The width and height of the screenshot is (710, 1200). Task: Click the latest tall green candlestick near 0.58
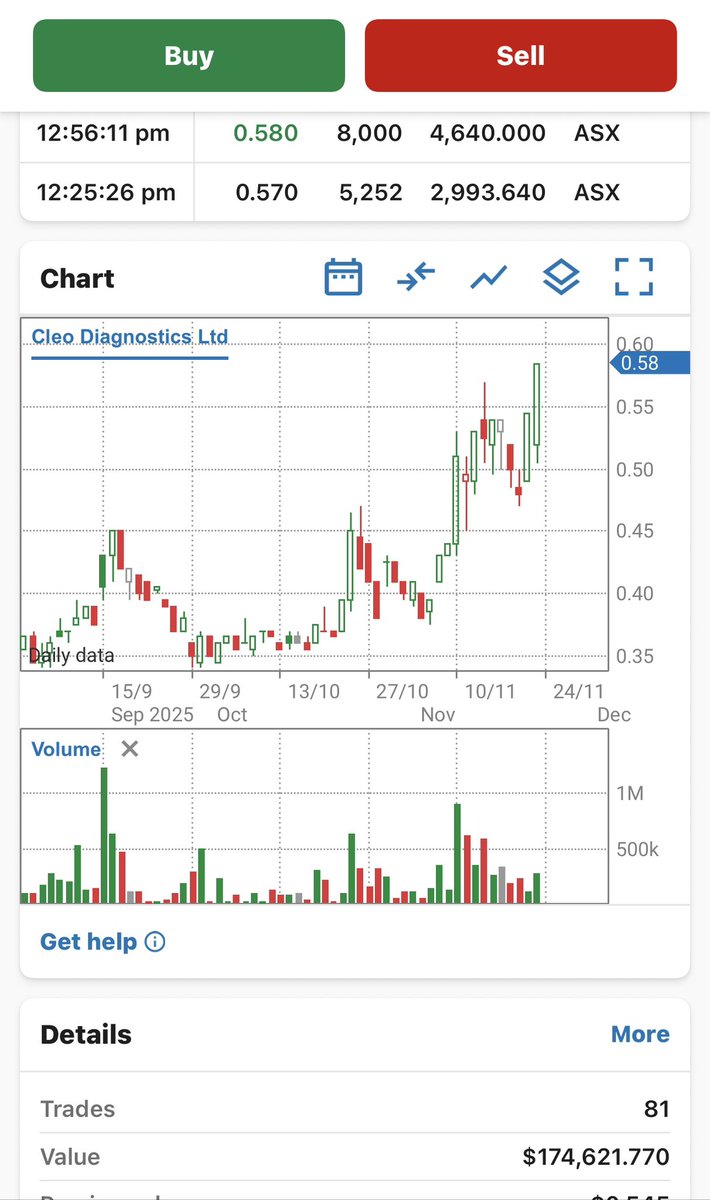[x=537, y=404]
